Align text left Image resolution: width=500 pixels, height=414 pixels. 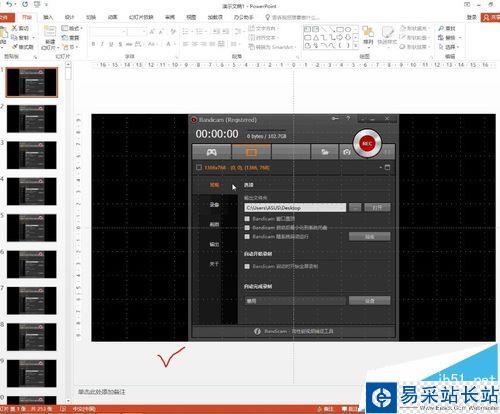186,44
